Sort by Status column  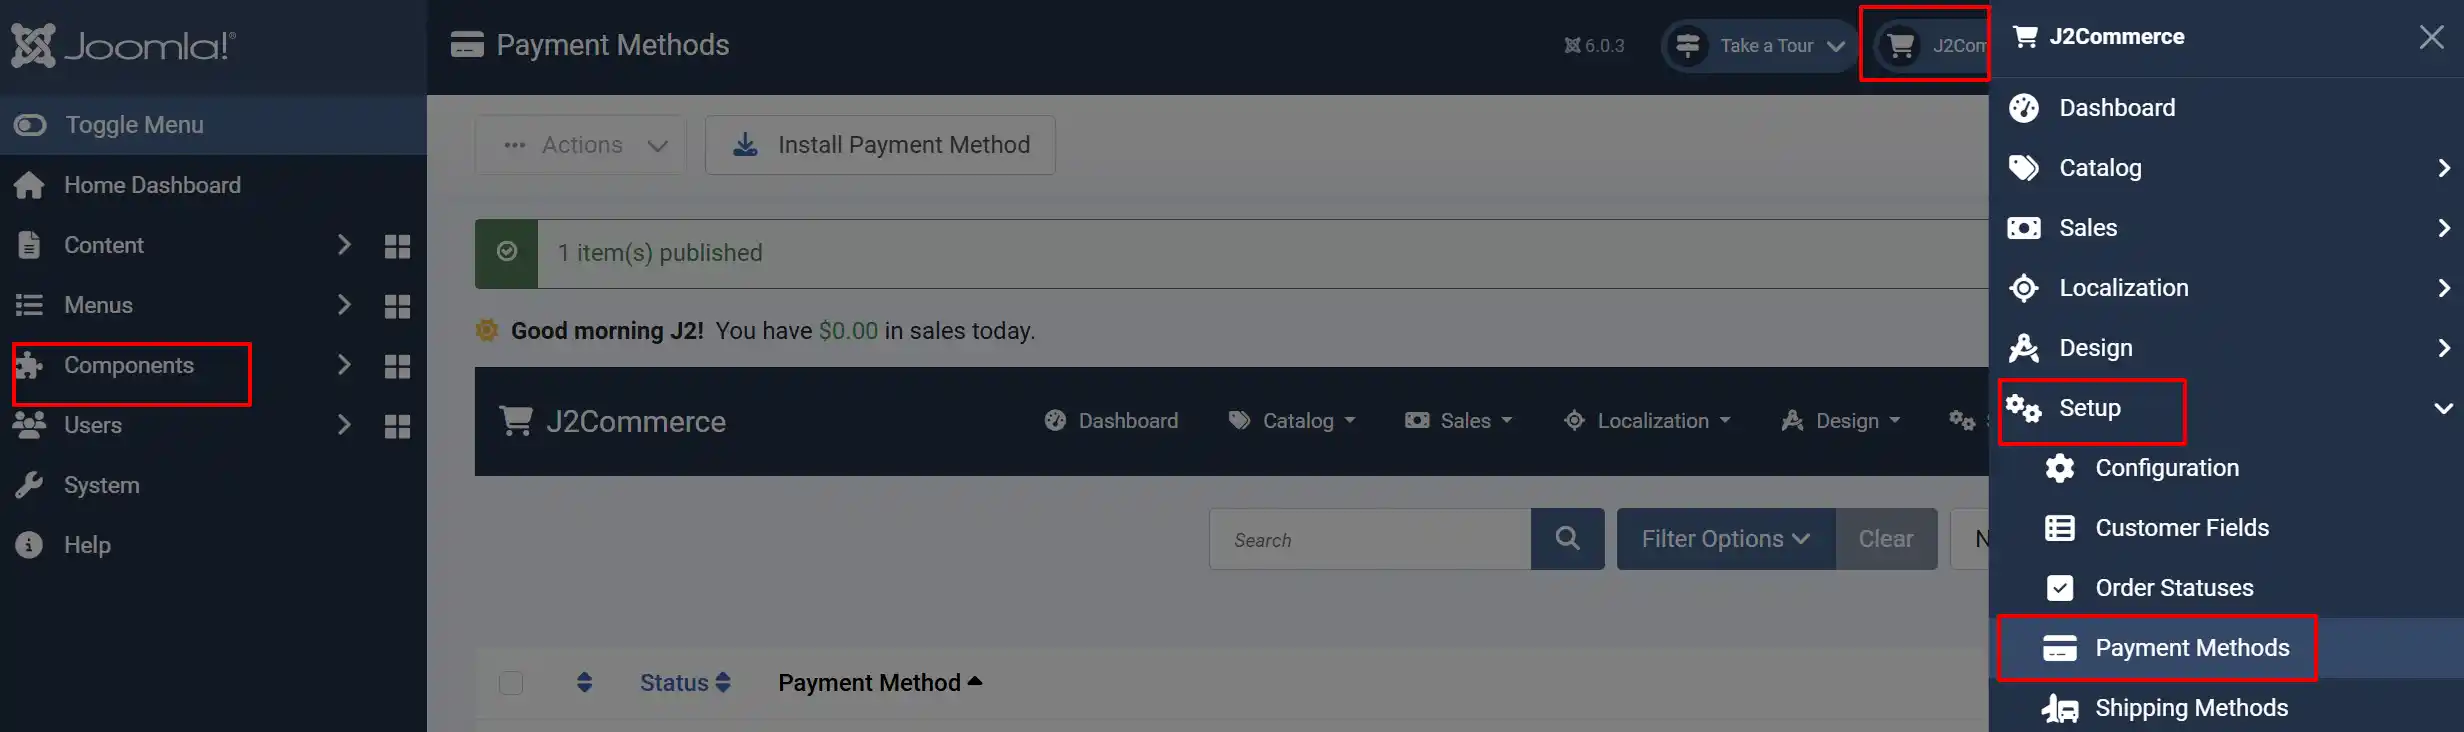click(685, 683)
